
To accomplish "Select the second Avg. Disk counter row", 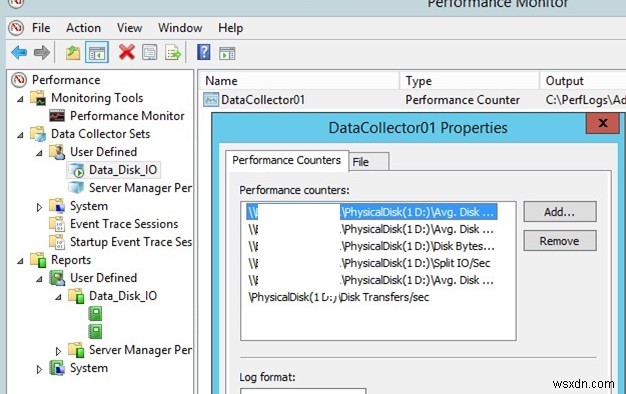I will [371, 229].
